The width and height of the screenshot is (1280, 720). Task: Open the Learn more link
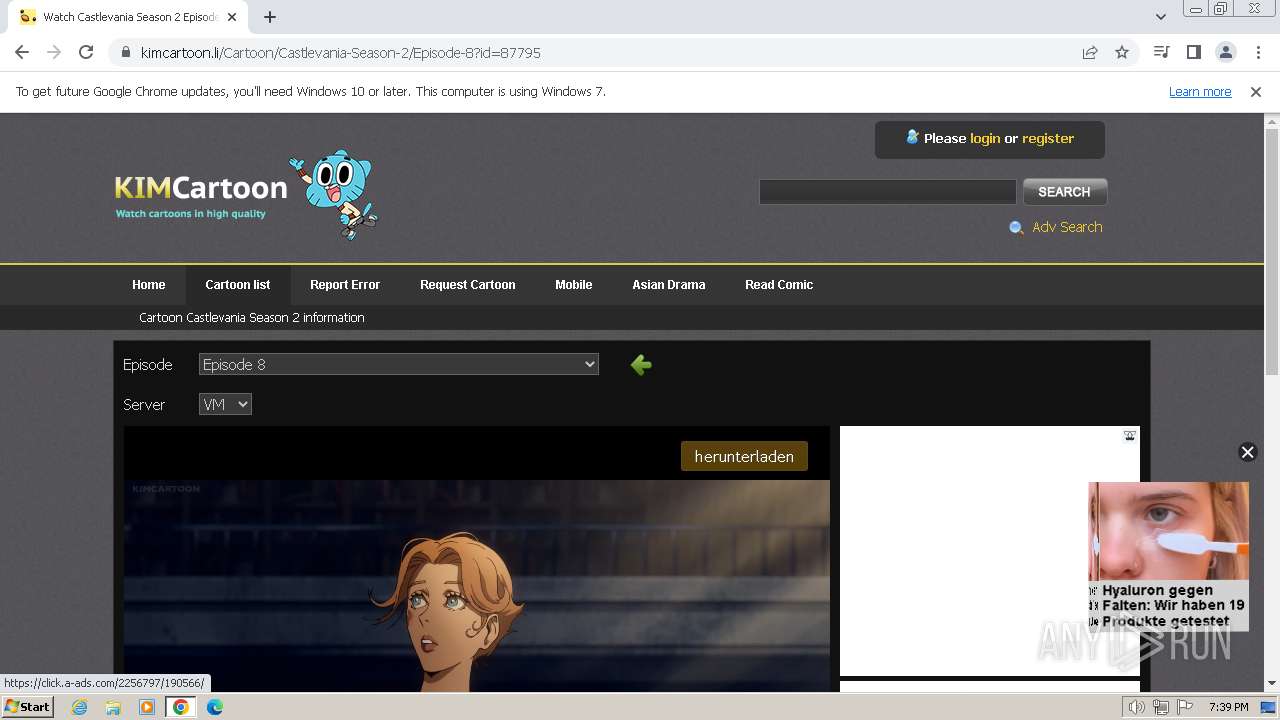[x=1200, y=91]
